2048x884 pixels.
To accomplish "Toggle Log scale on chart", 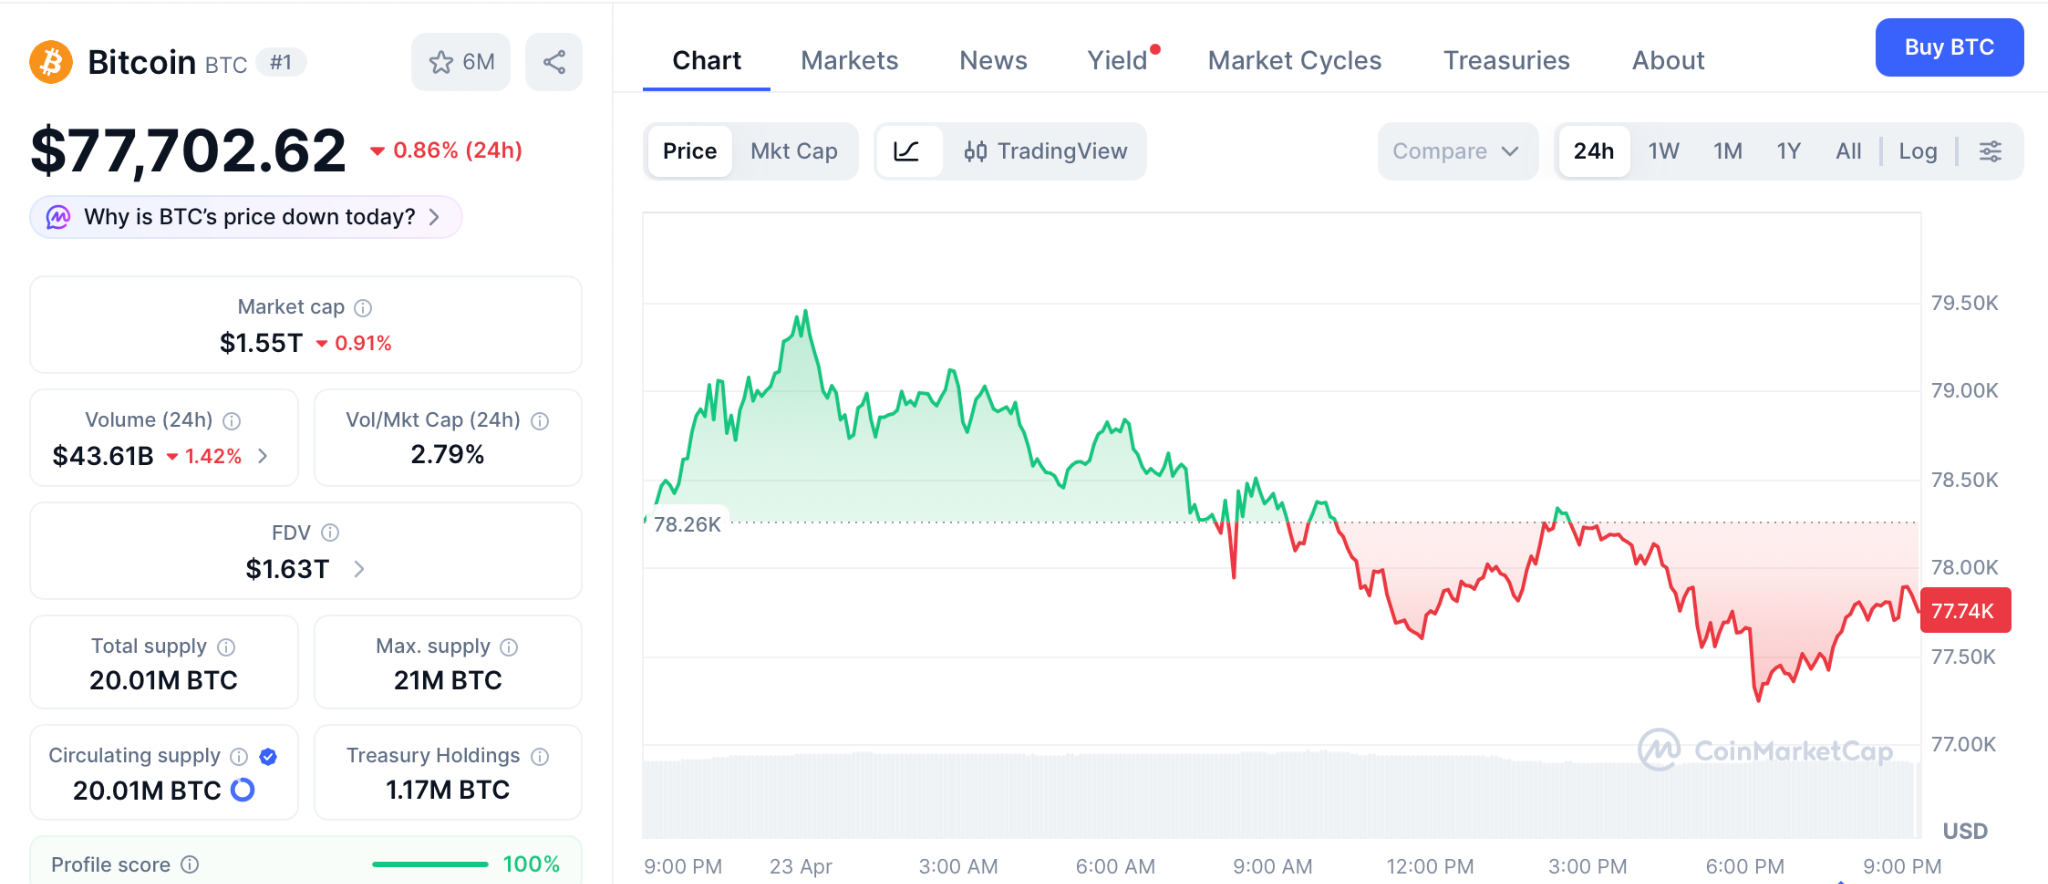I will click(x=1917, y=151).
